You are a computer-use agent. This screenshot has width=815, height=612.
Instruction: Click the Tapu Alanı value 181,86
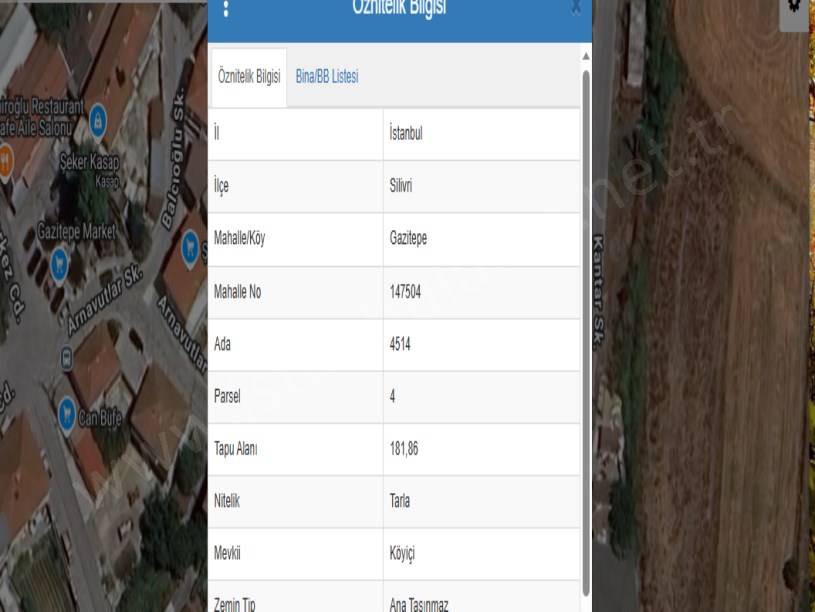[x=404, y=449]
